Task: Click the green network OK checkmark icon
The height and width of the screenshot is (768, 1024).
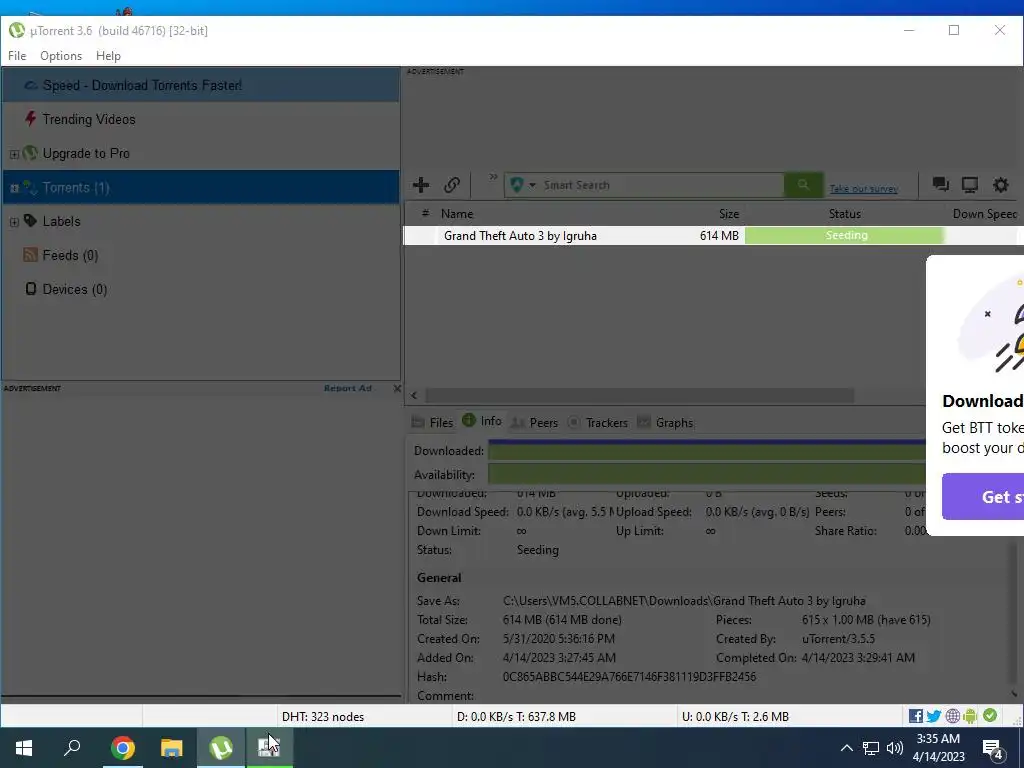Action: pyautogui.click(x=990, y=716)
